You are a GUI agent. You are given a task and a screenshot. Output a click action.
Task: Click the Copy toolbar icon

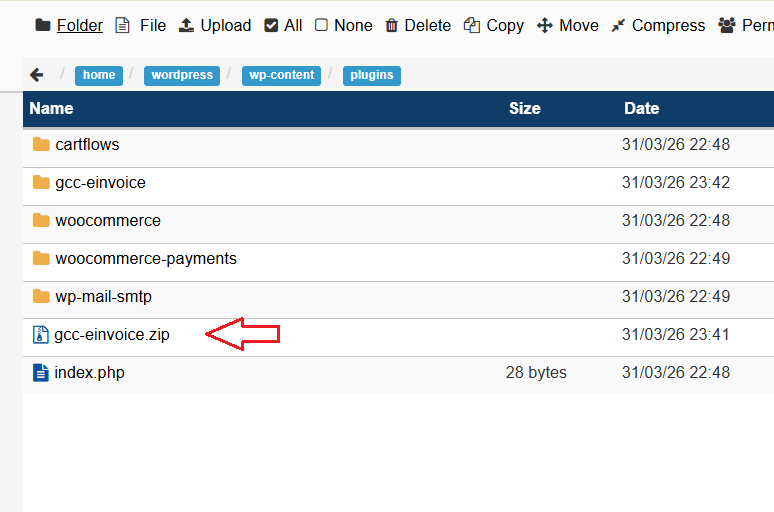pyautogui.click(x=472, y=25)
